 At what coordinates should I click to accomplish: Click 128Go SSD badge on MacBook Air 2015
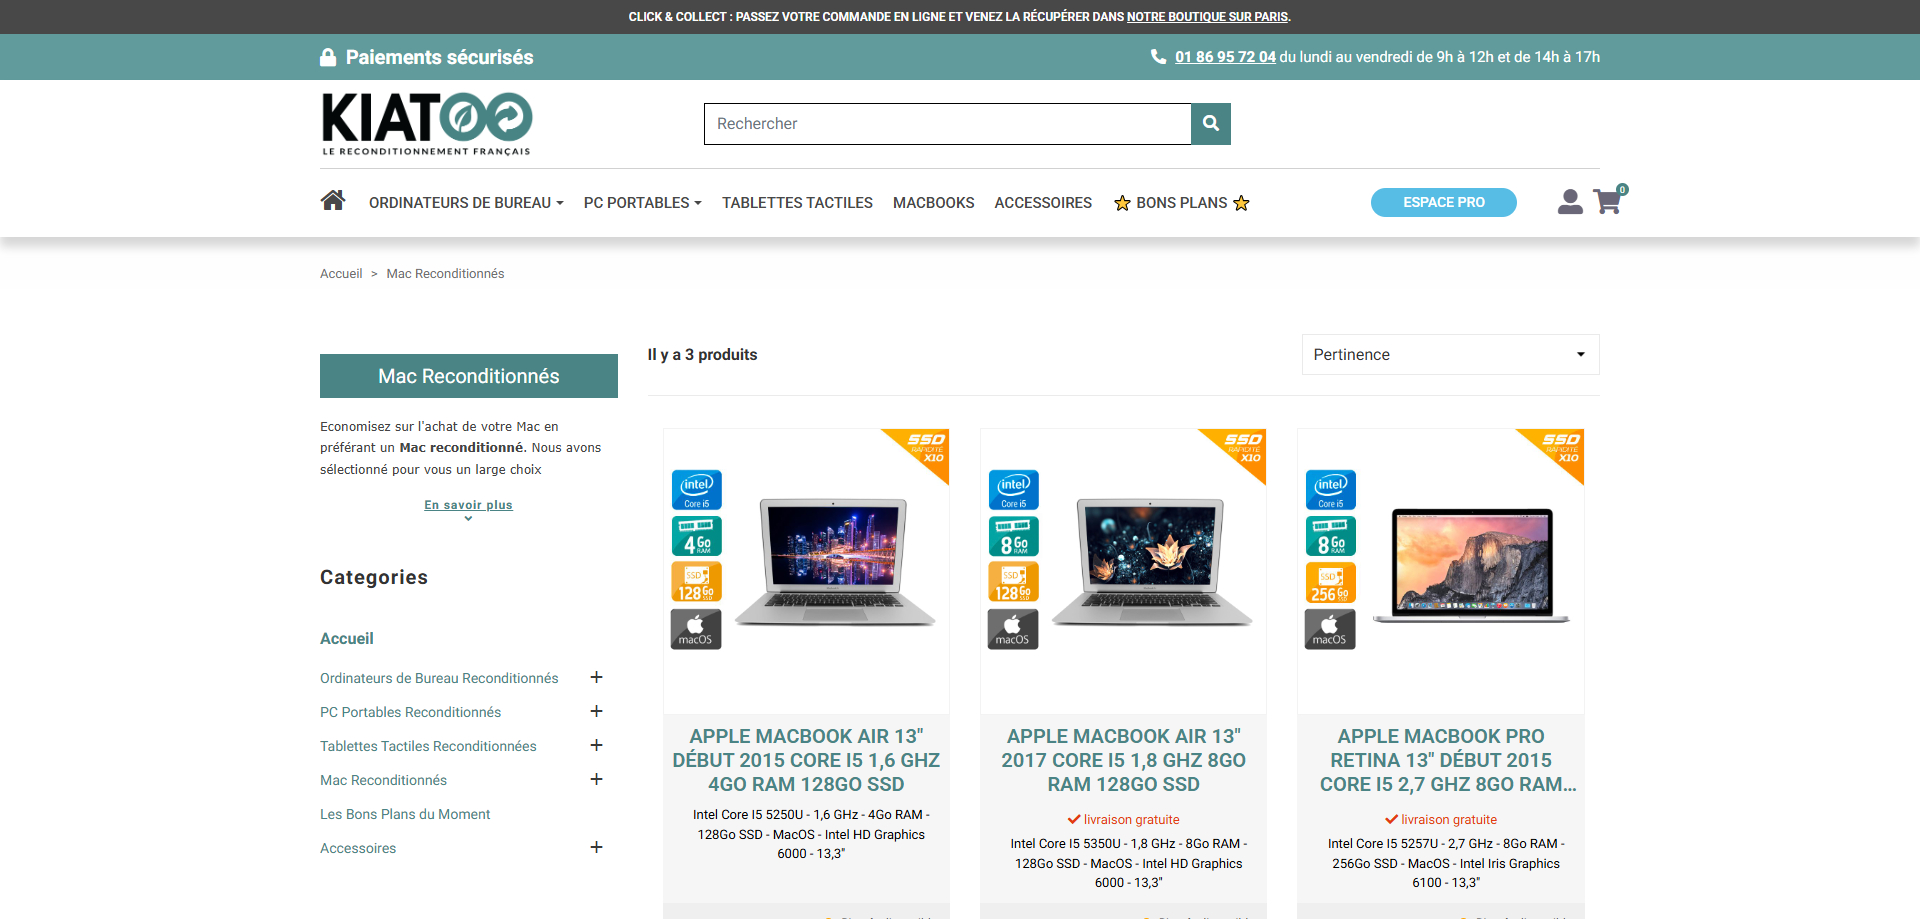click(x=696, y=582)
